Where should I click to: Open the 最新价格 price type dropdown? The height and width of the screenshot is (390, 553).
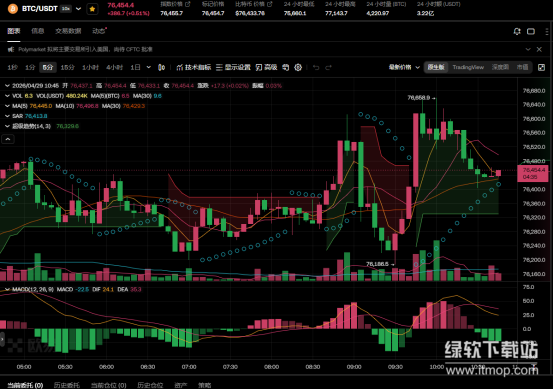pos(404,67)
